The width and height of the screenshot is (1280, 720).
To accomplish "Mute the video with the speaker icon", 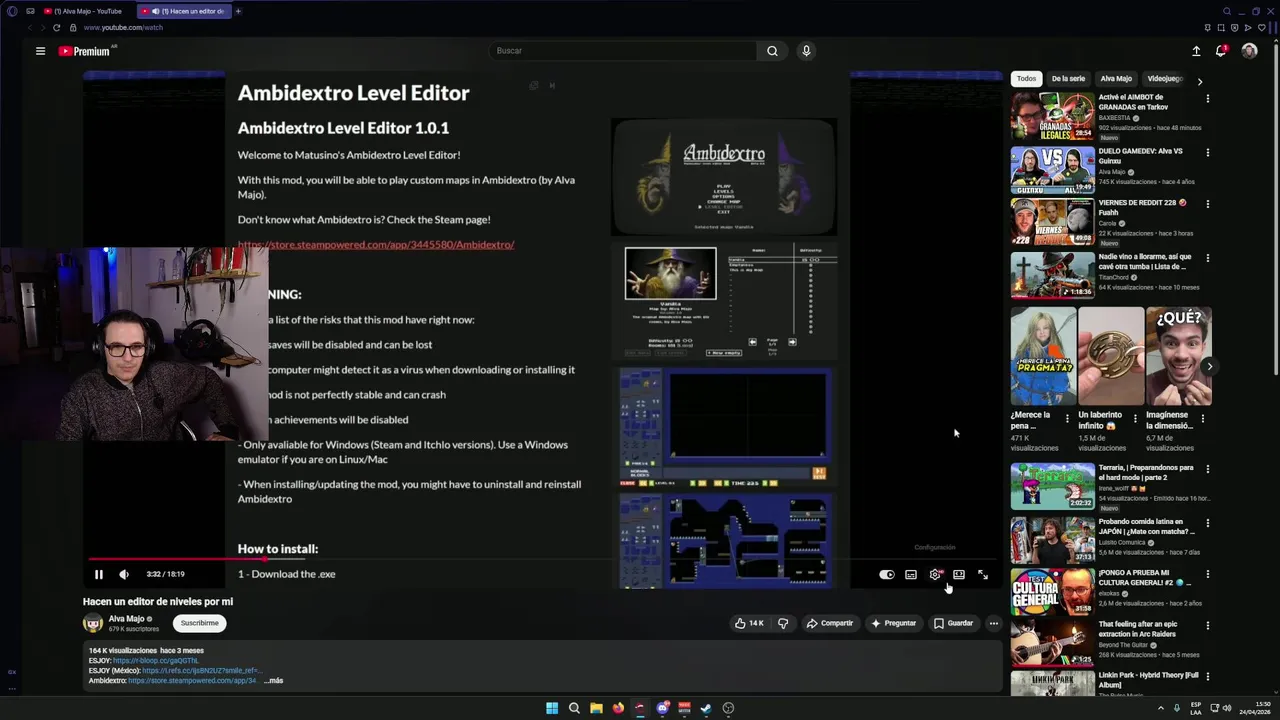I will click(124, 574).
